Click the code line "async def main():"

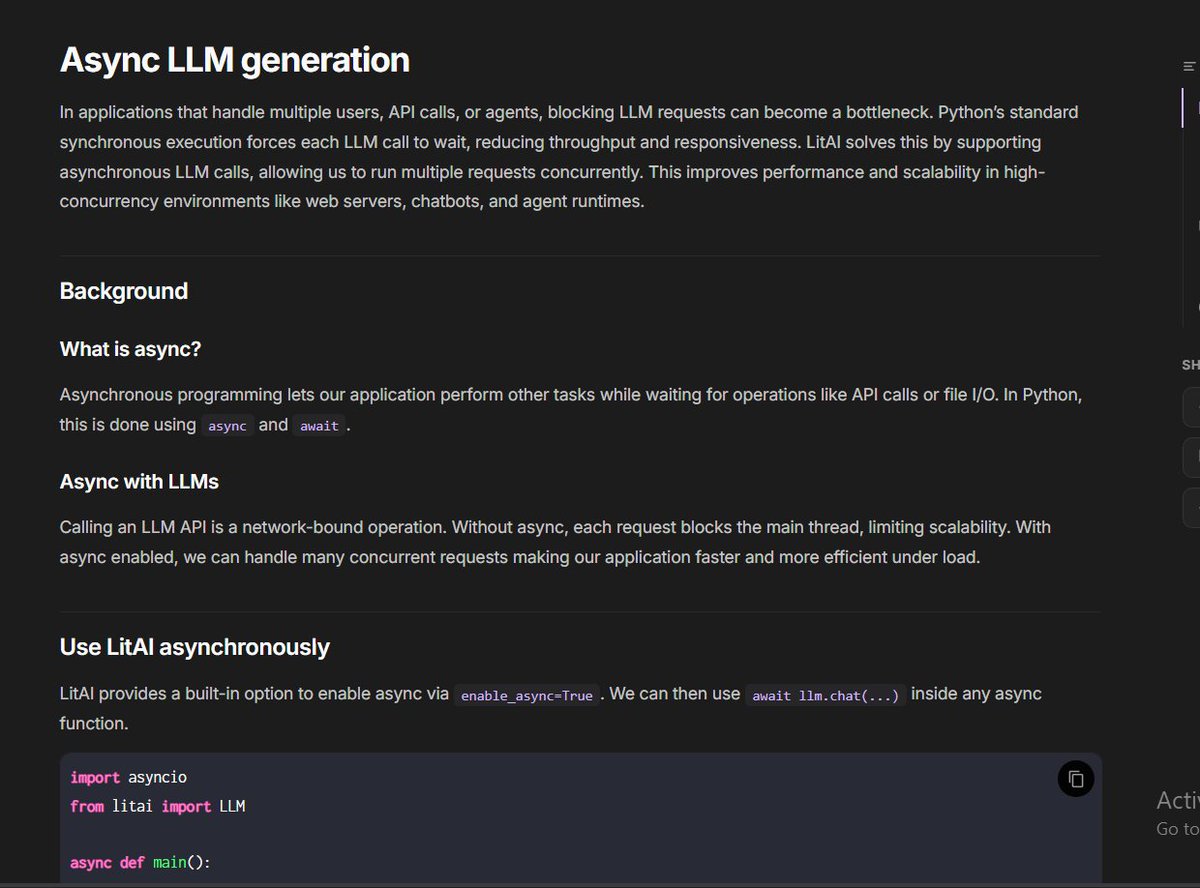141,862
